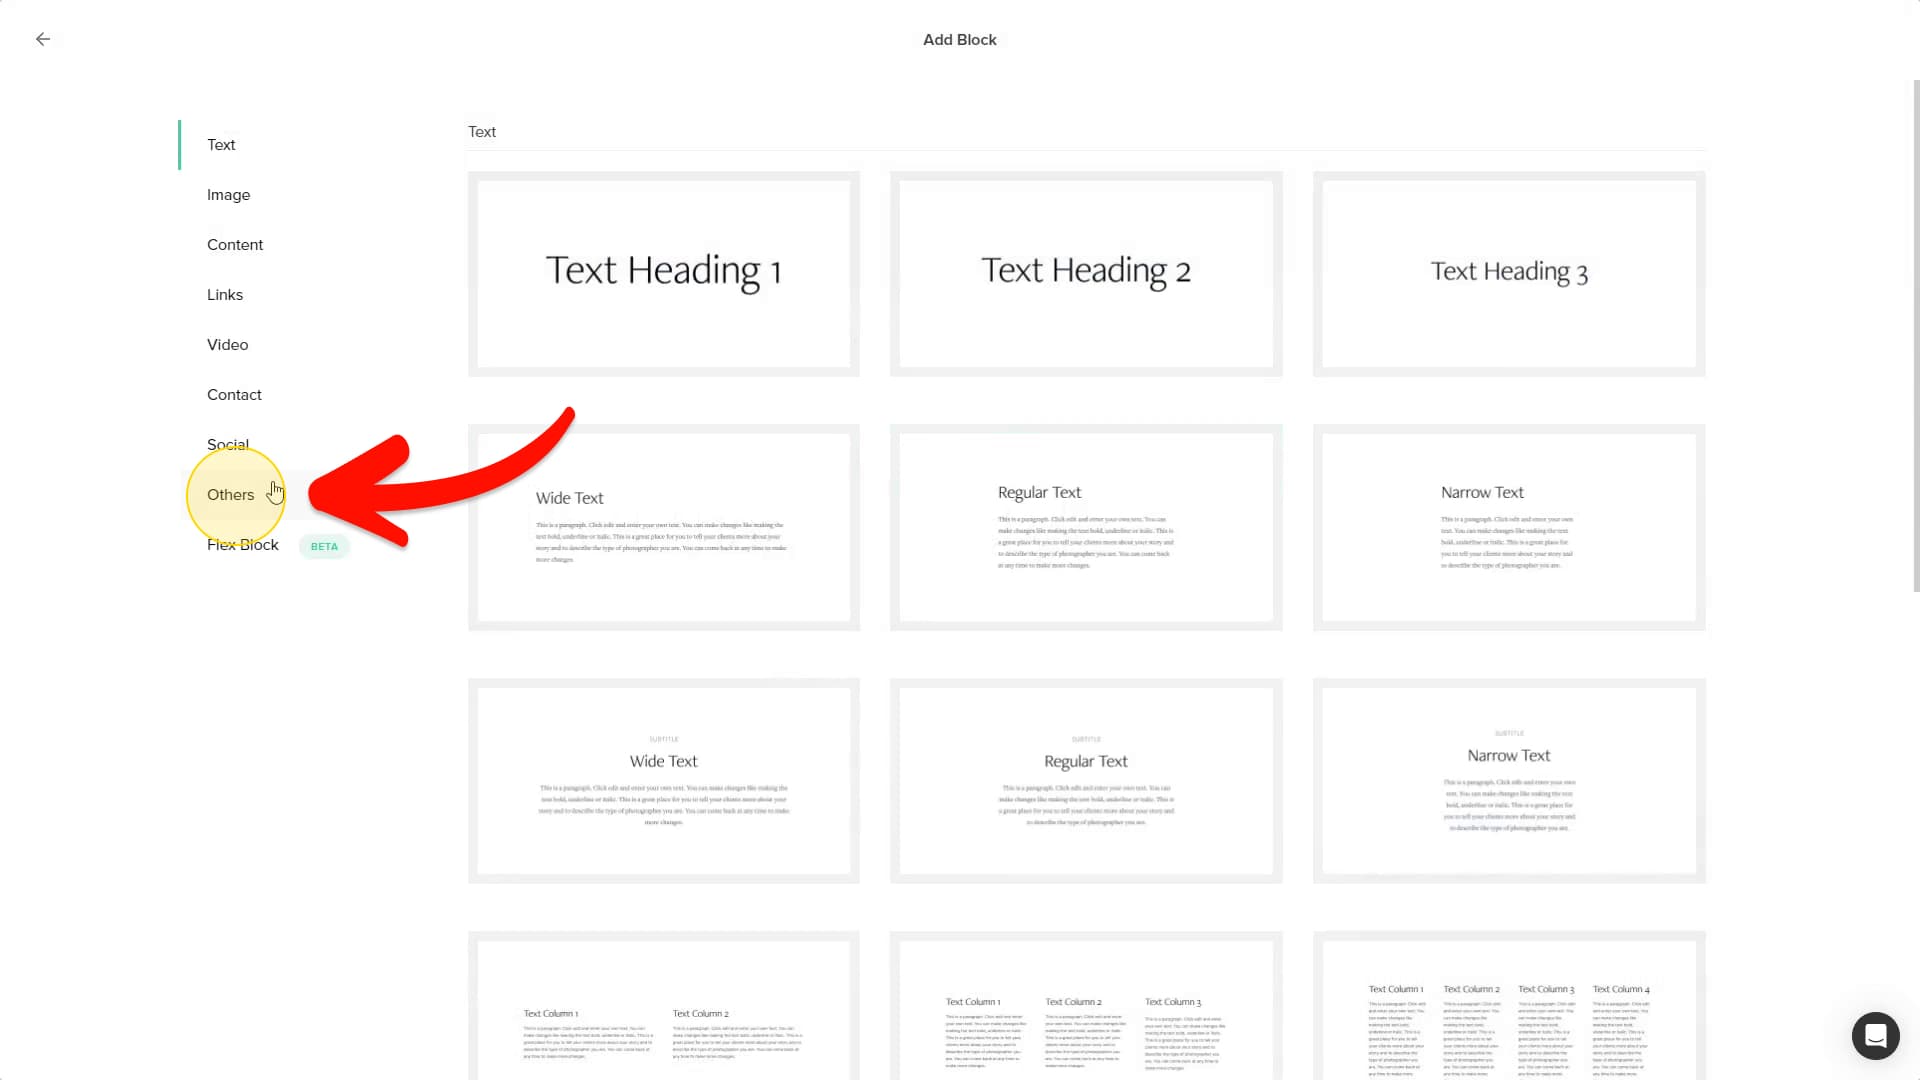Open the Image block category
This screenshot has width=1920, height=1080.
tap(228, 195)
